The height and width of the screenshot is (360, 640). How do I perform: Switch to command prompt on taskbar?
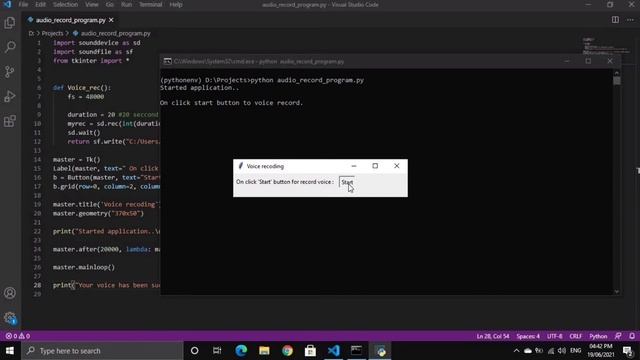(x=356, y=351)
